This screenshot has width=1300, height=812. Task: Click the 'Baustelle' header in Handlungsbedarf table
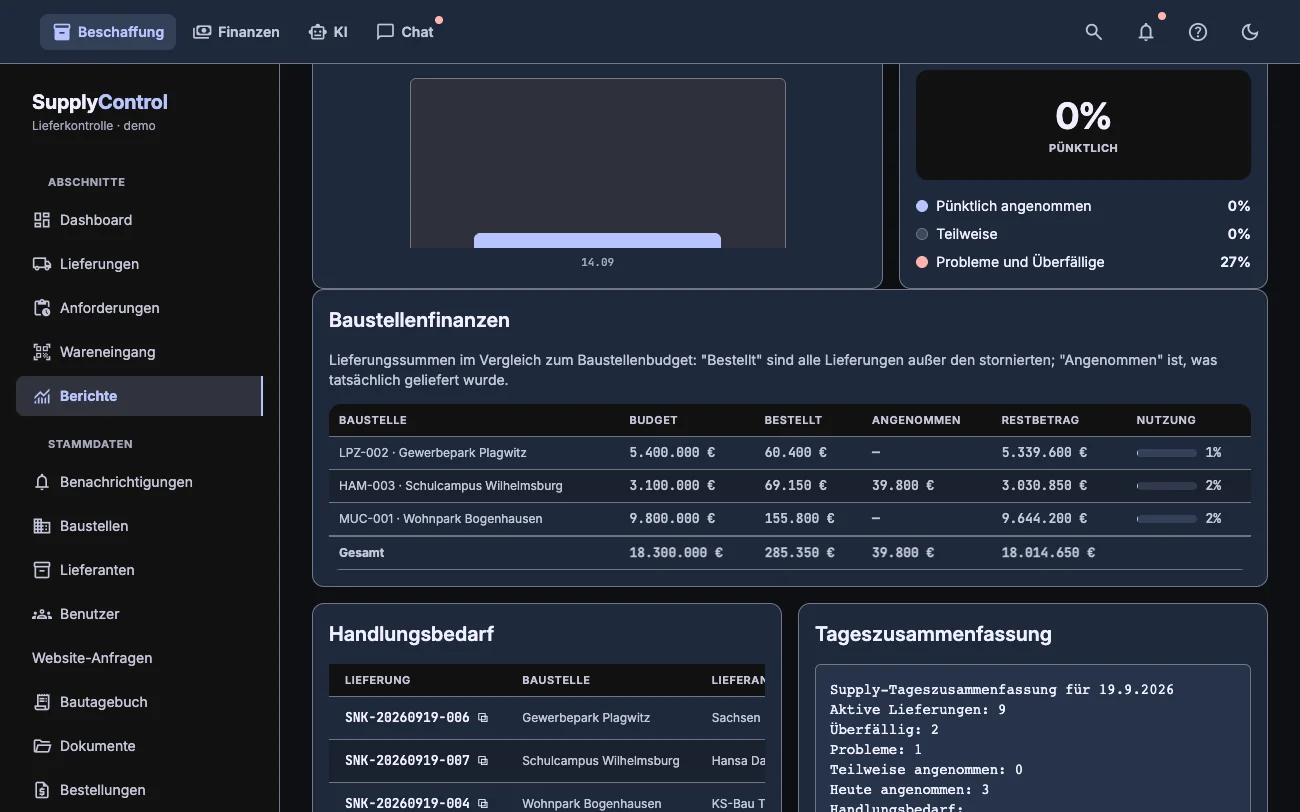(556, 680)
